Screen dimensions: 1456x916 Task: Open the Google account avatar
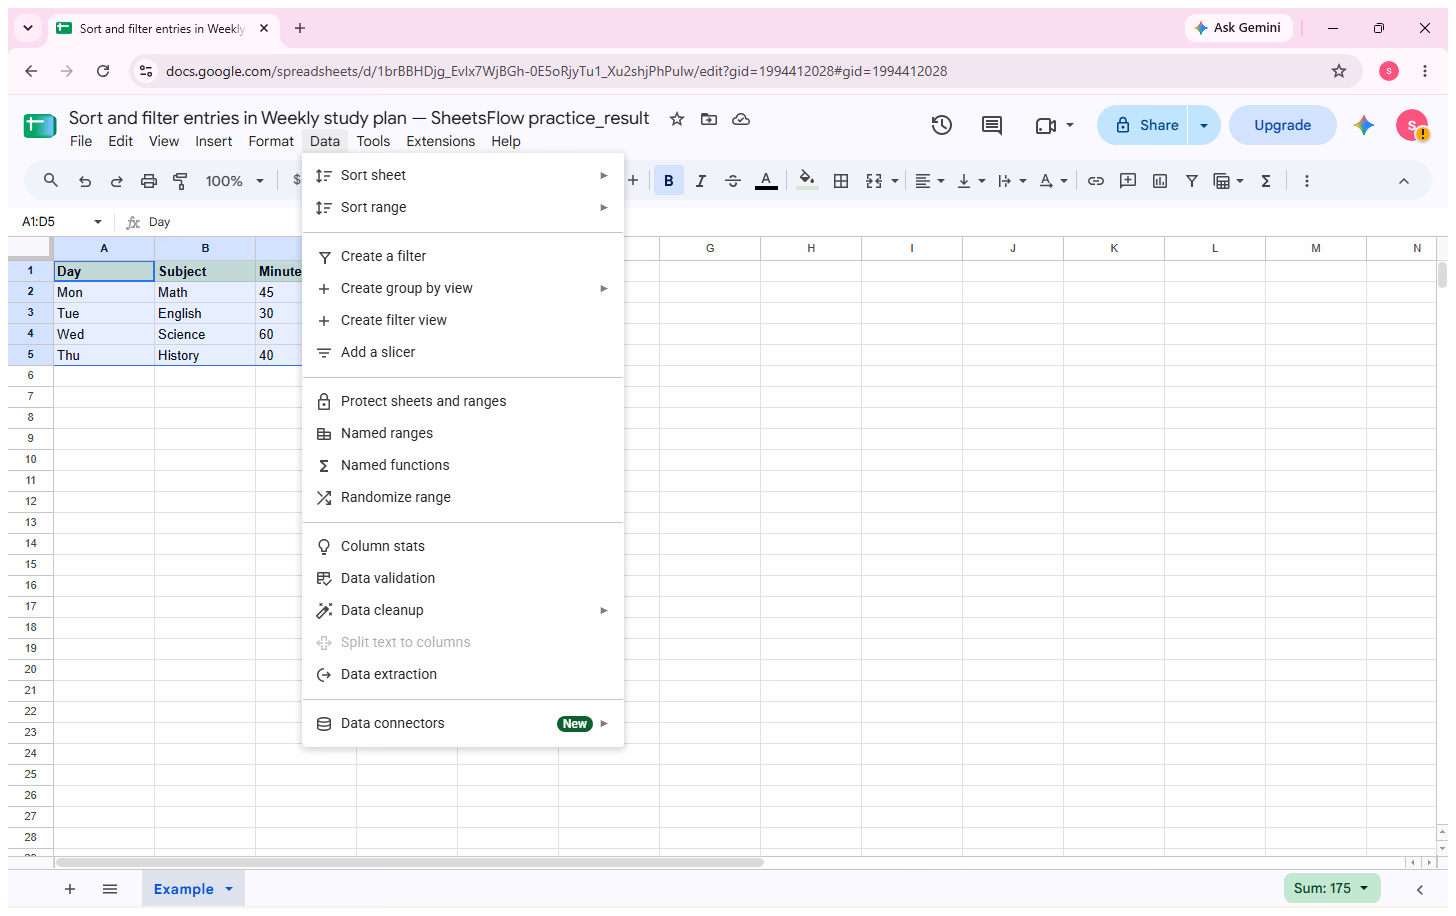[x=1412, y=125]
